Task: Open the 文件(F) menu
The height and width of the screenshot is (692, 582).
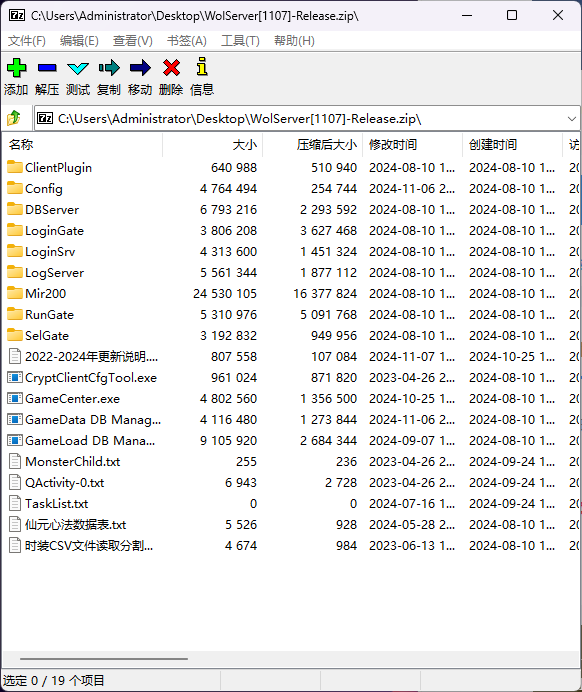Action: tap(26, 41)
